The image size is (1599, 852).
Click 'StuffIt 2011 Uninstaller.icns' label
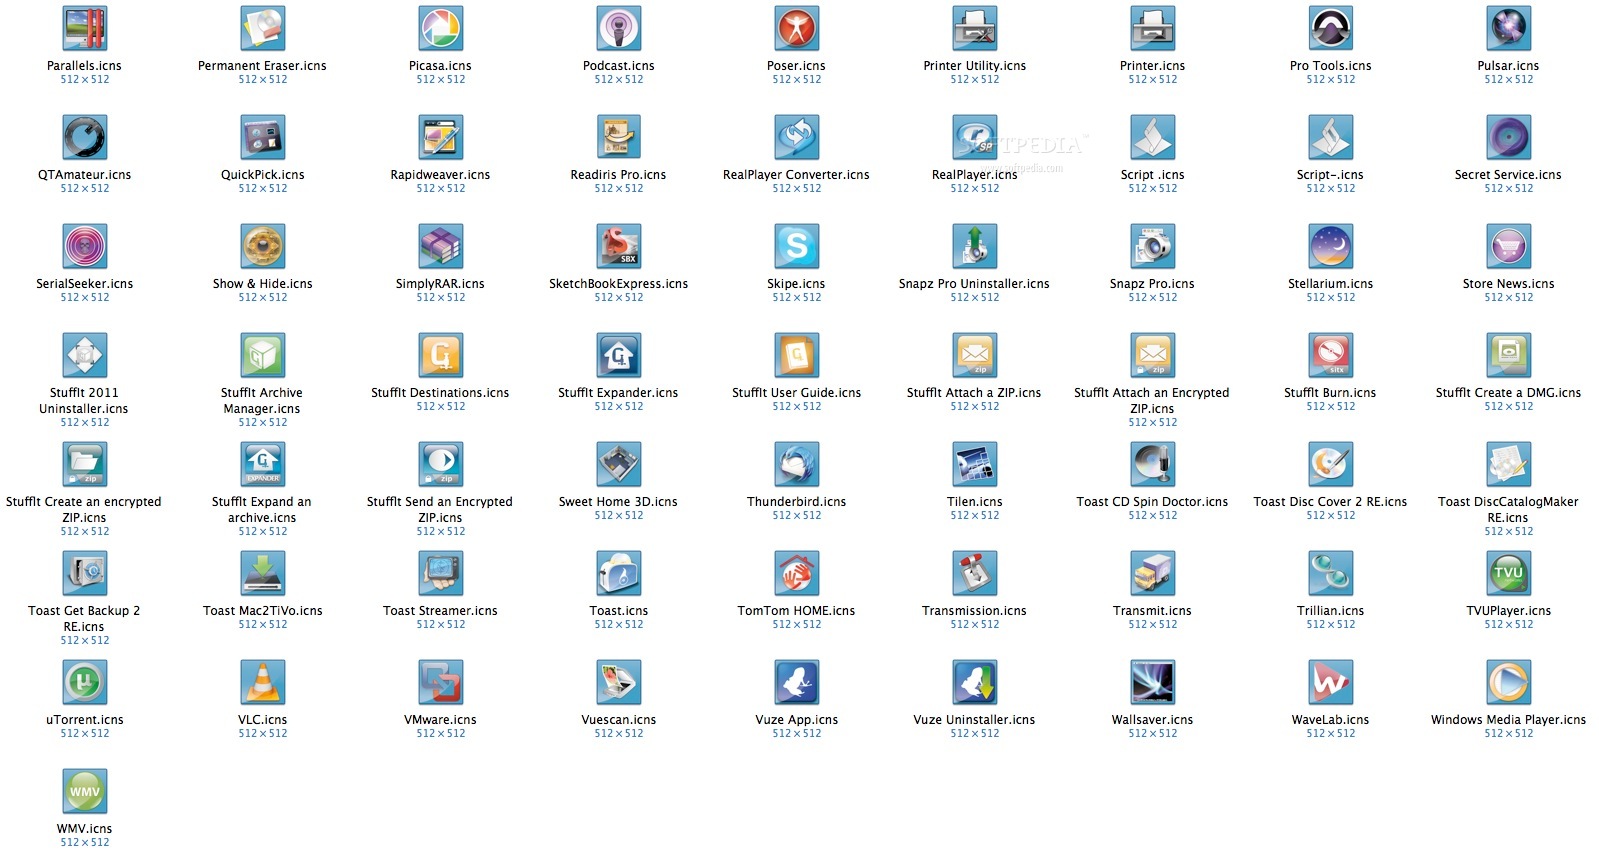[x=85, y=401]
